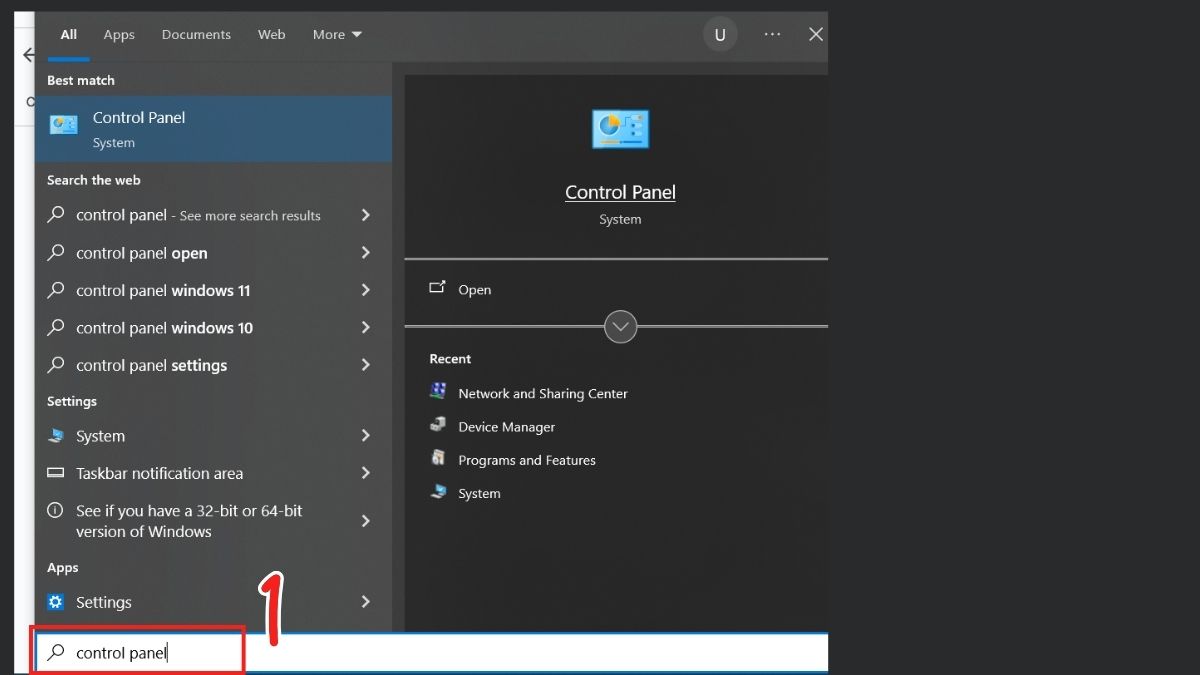Screen dimensions: 1200x675
Task: Switch to the All tab
Action: (68, 34)
